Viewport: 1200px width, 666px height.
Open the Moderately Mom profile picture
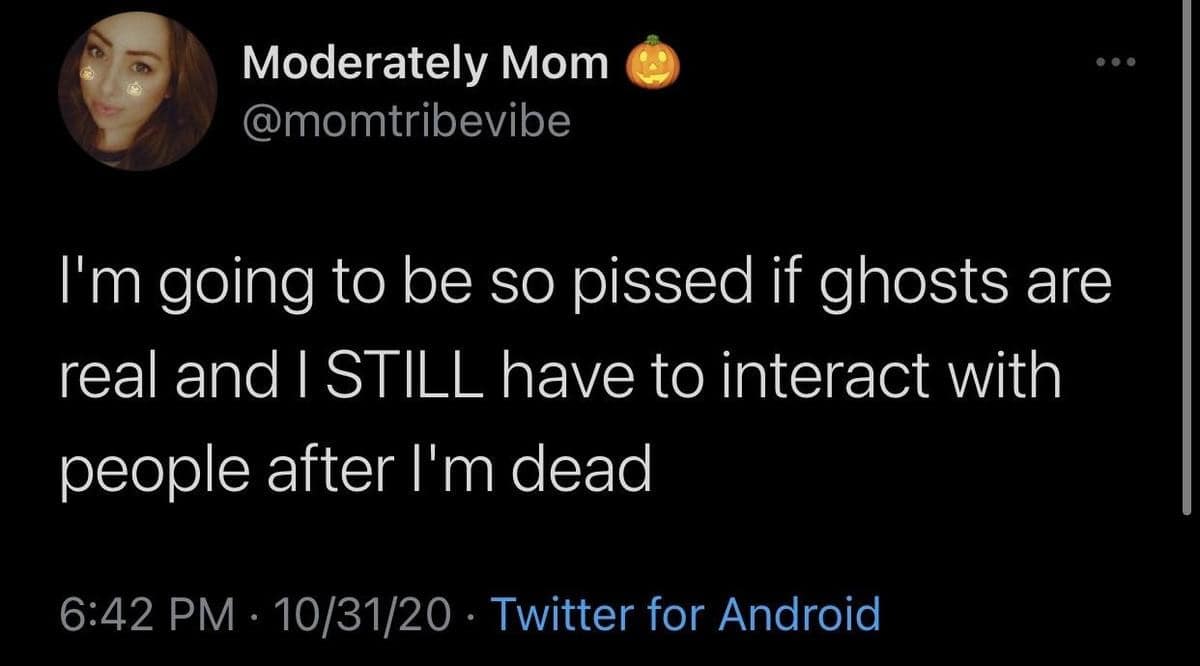click(x=138, y=91)
